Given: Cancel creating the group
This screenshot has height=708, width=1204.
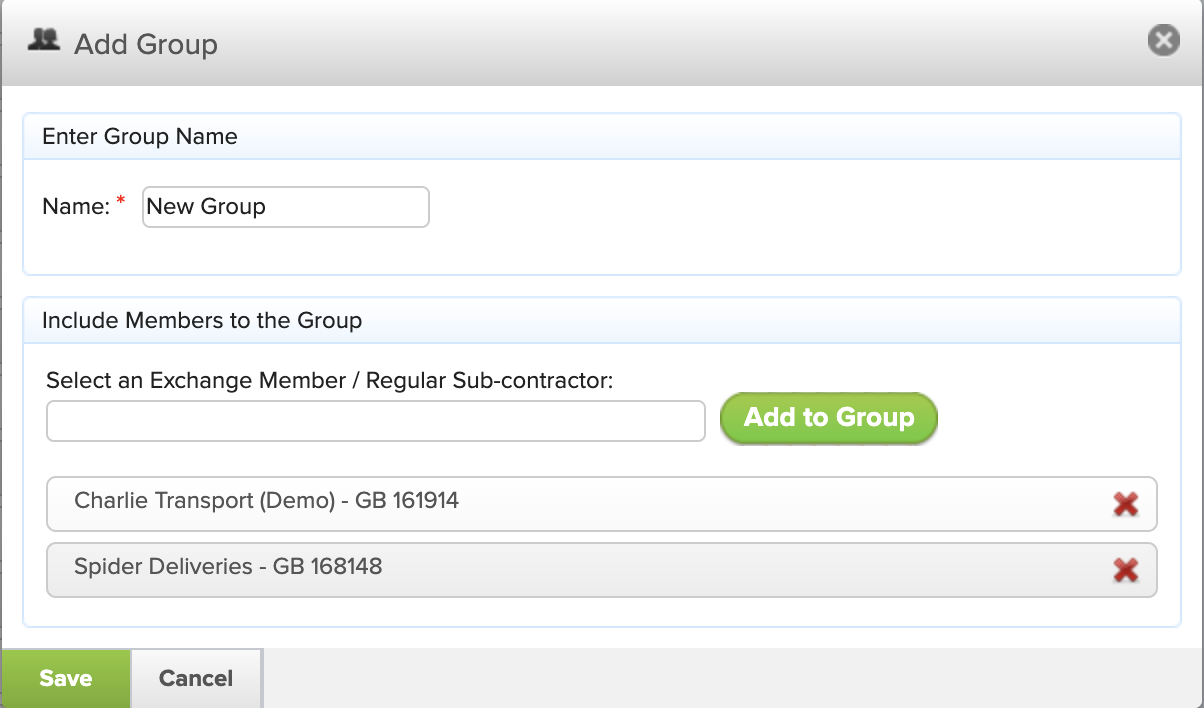Looking at the screenshot, I should 196,678.
